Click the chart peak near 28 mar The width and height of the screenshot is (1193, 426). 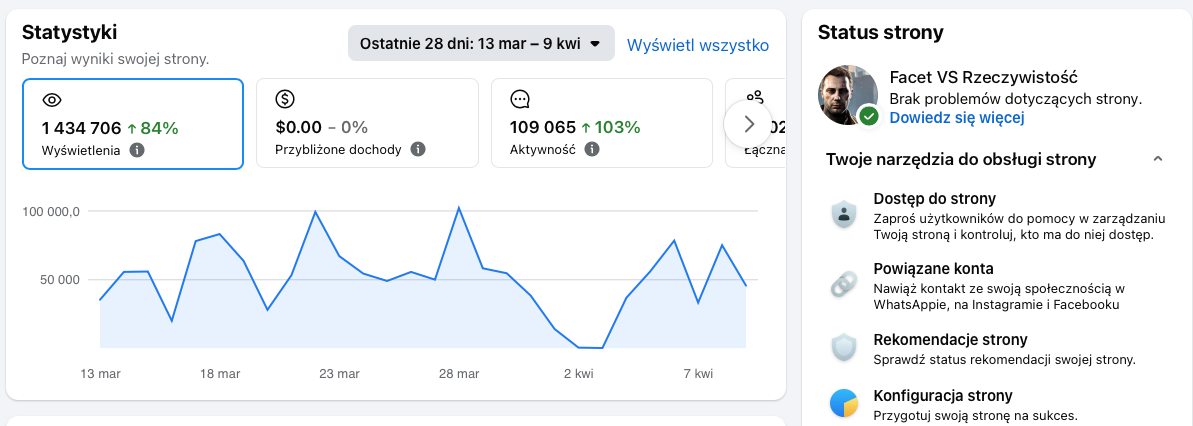[458, 208]
